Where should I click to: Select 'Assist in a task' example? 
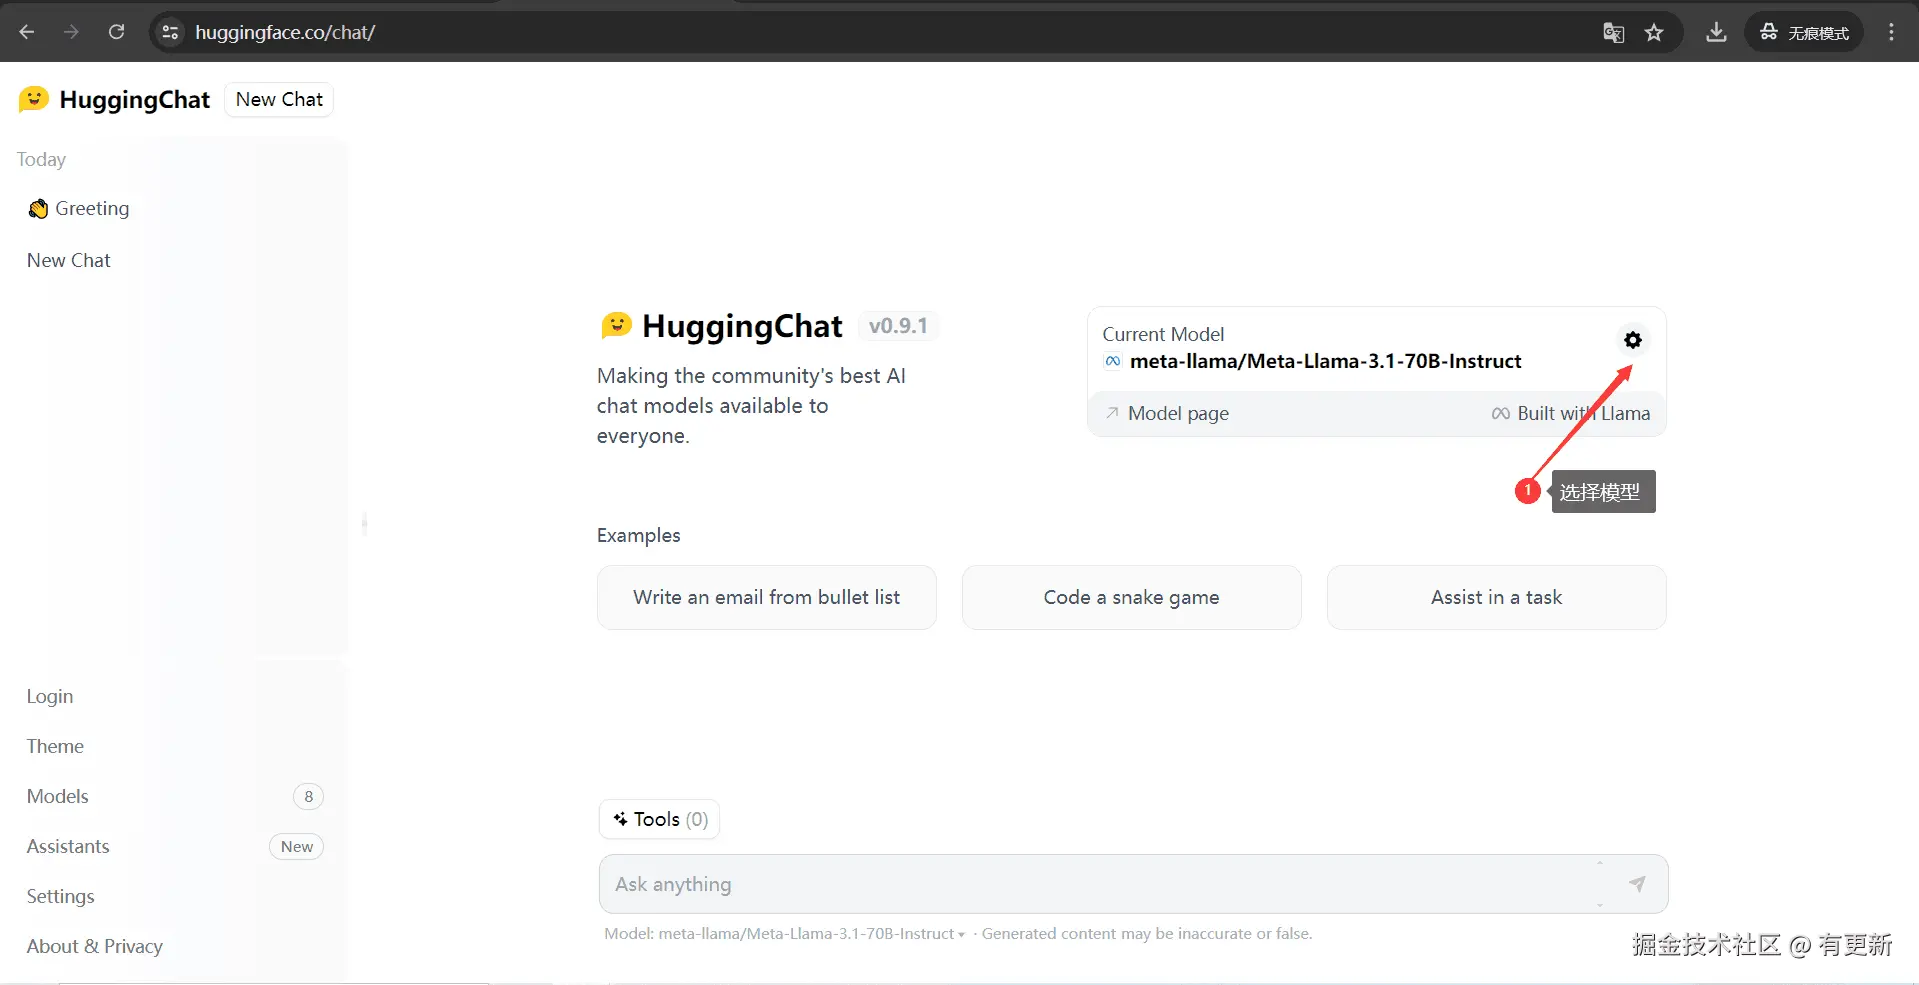point(1496,597)
